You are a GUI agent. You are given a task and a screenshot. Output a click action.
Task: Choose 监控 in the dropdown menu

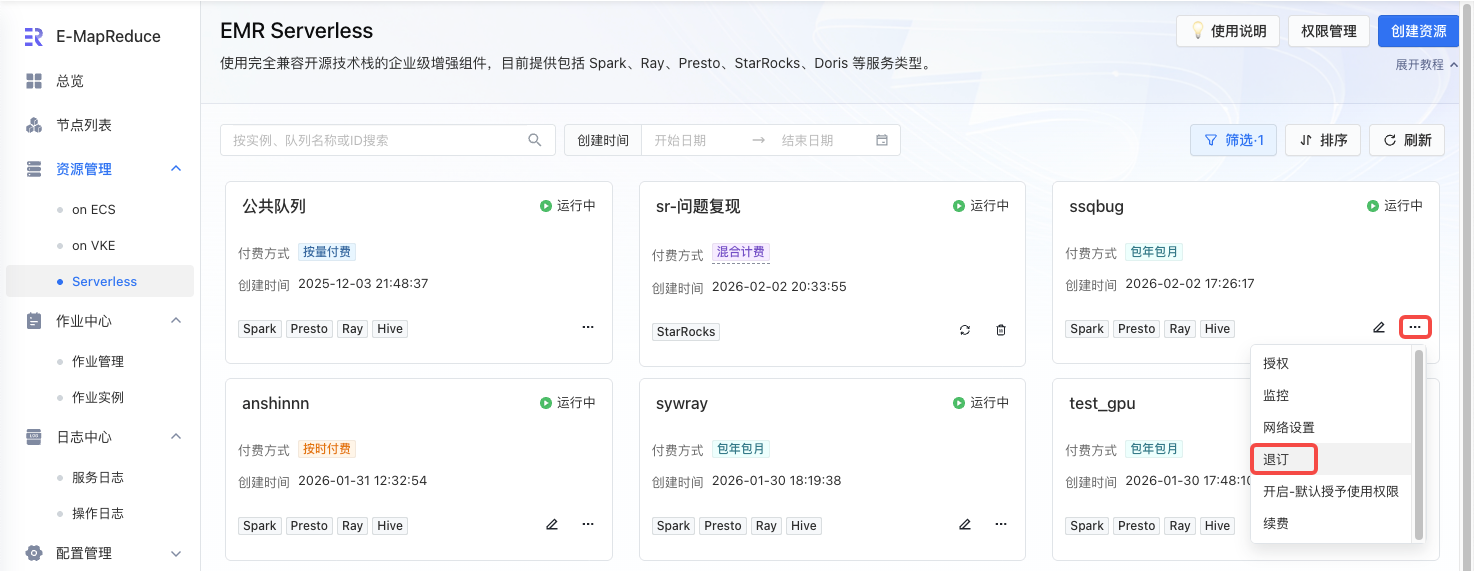1276,395
